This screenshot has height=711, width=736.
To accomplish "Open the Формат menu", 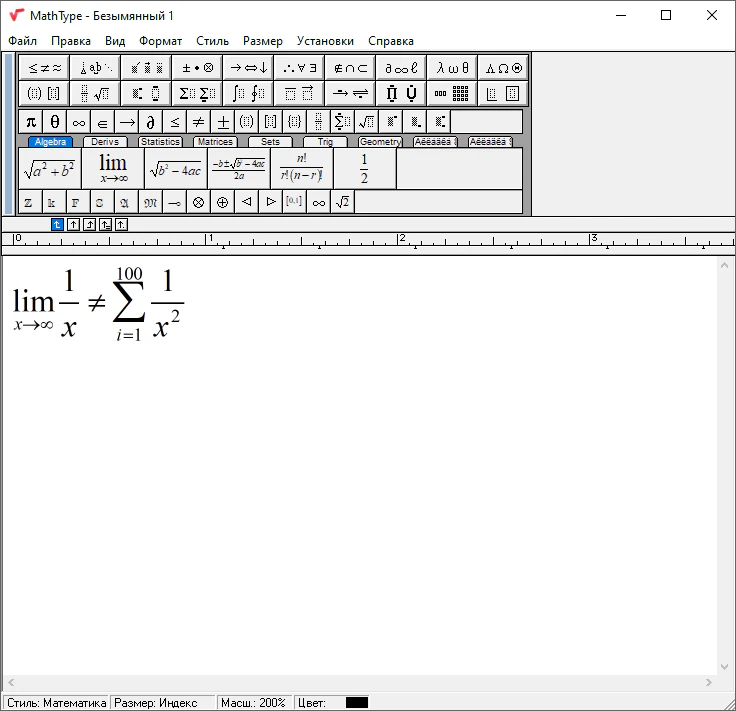I will coord(160,41).
